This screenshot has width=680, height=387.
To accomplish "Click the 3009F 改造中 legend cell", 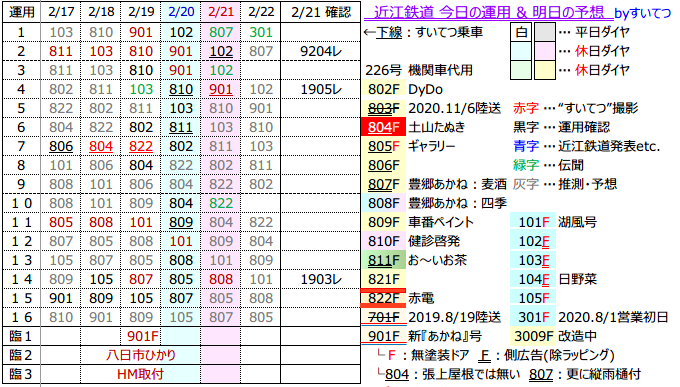I will 534,336.
